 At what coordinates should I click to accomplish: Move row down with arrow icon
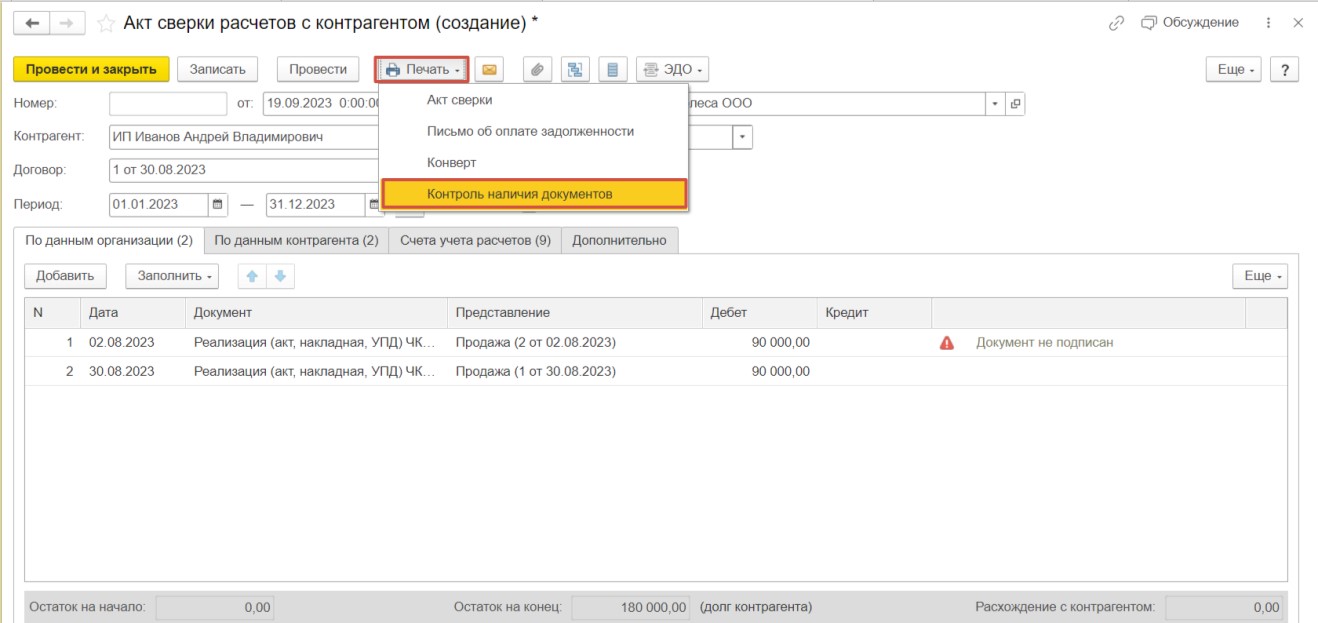pyautogui.click(x=280, y=276)
